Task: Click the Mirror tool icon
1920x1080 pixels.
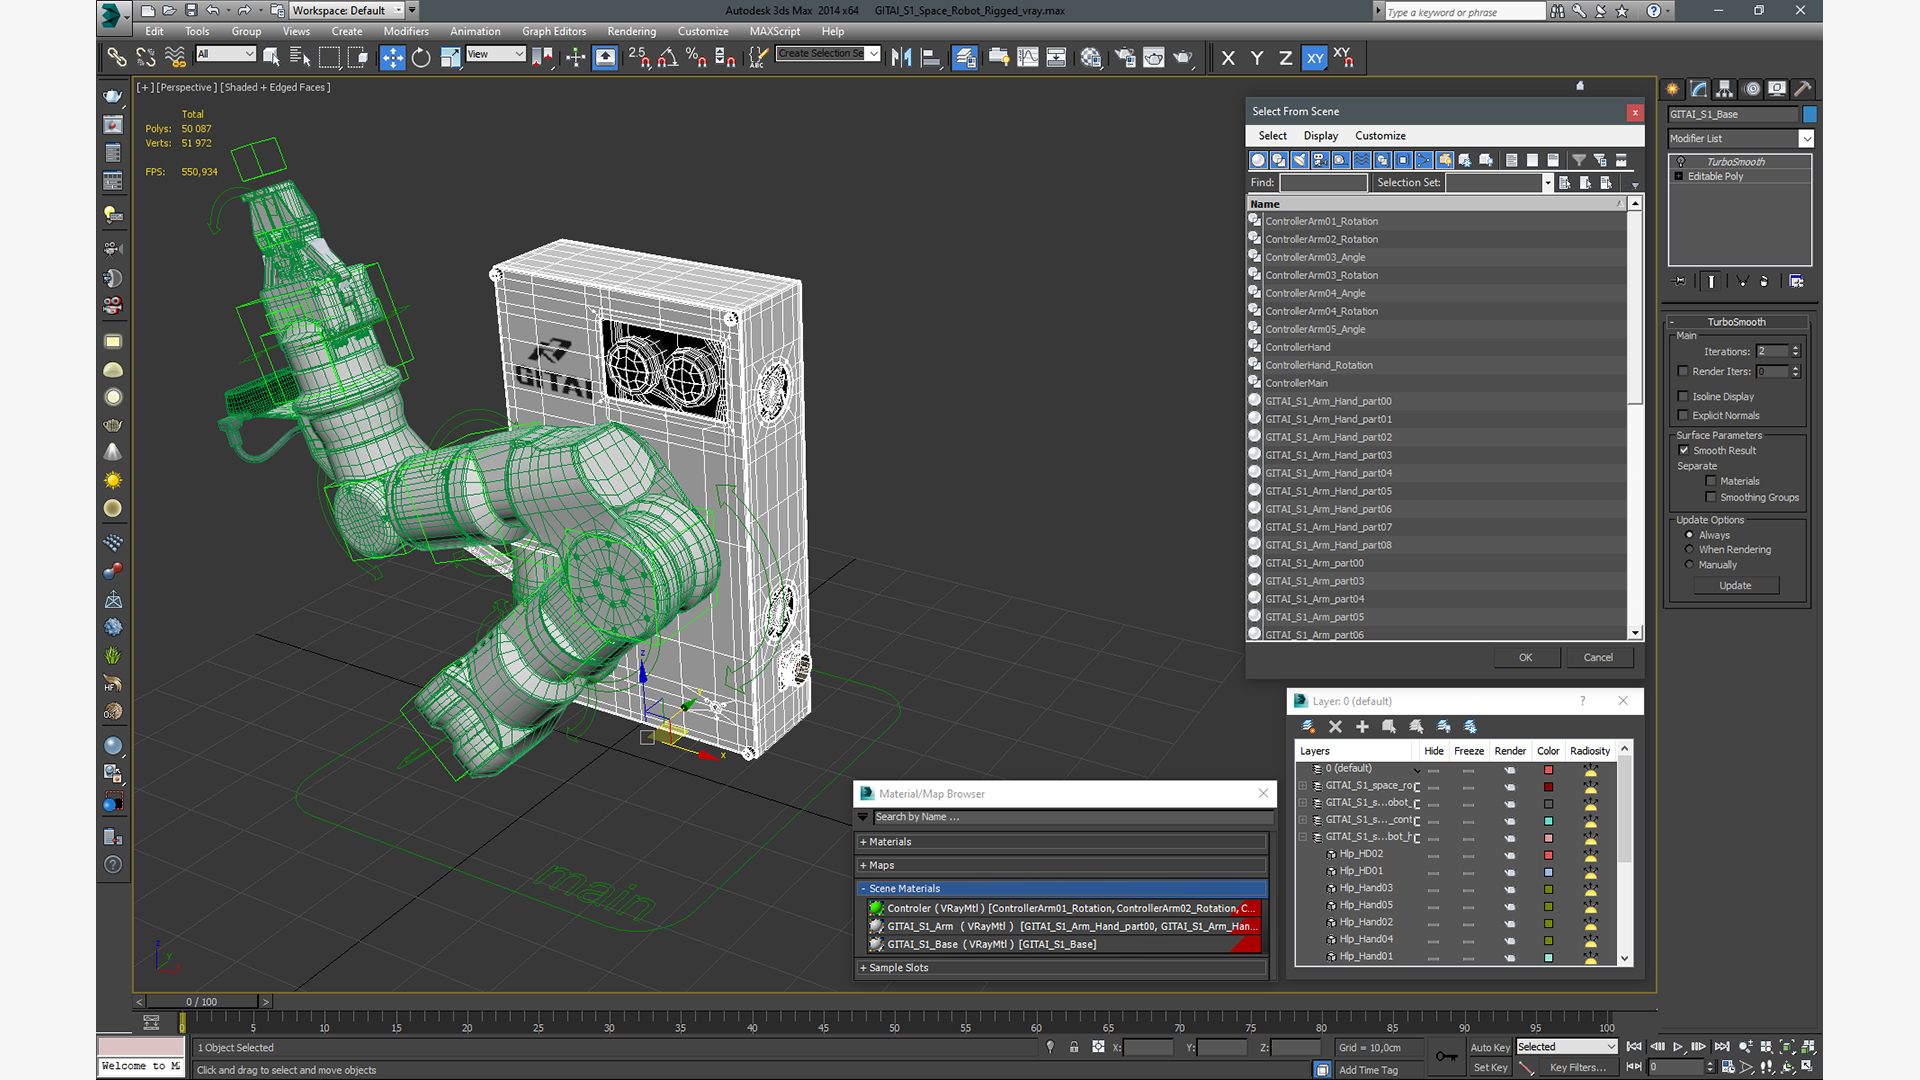Action: pos(902,58)
